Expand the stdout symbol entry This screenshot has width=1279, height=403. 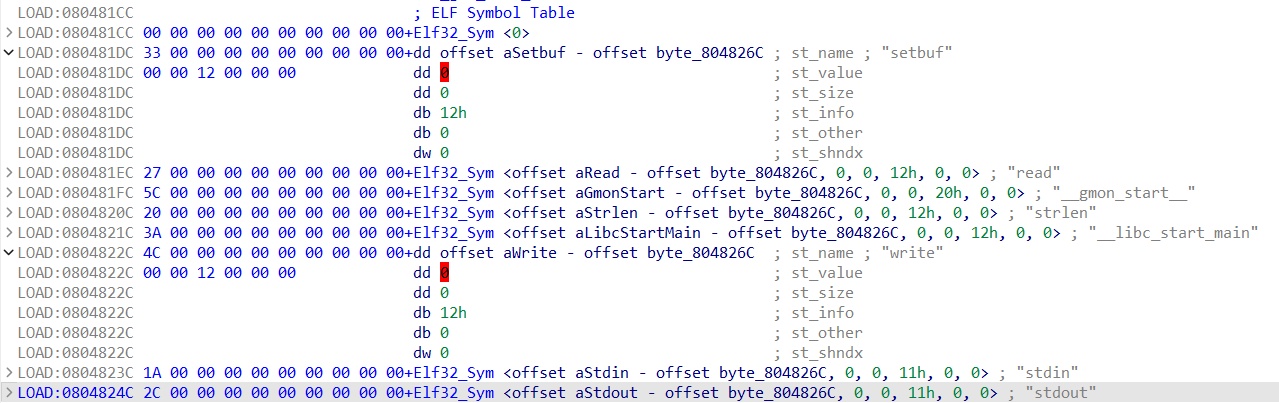tap(9, 393)
